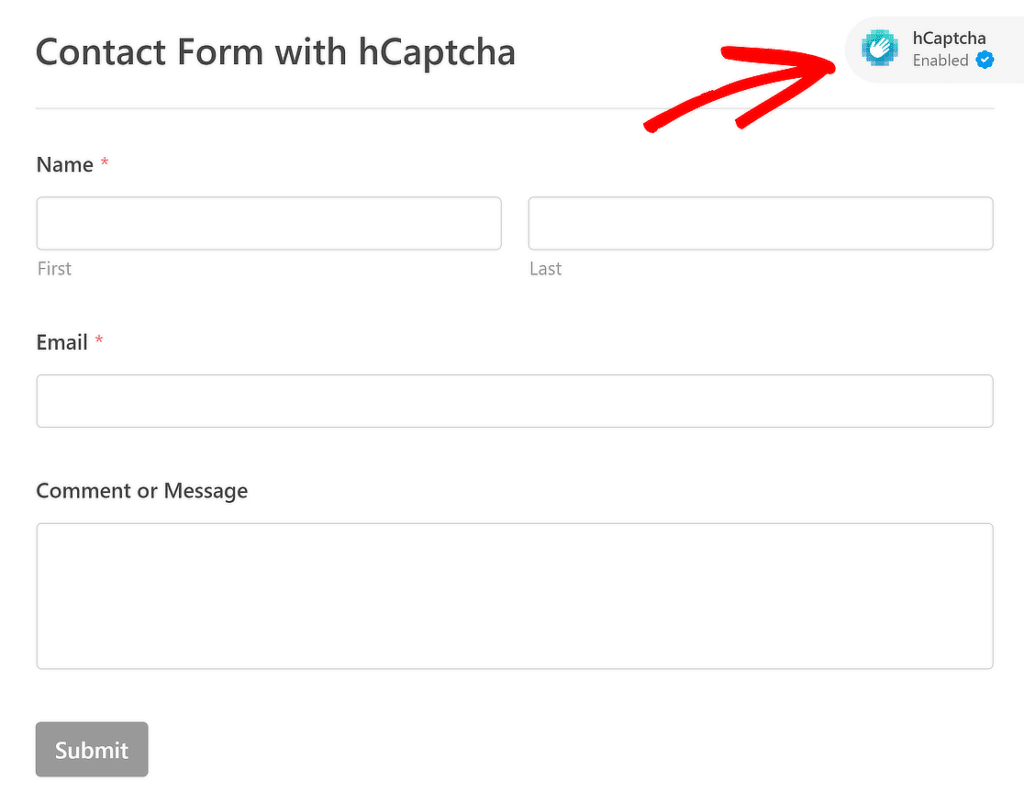The width and height of the screenshot is (1024, 792).
Task: Select the Last placeholder label
Action: (546, 268)
